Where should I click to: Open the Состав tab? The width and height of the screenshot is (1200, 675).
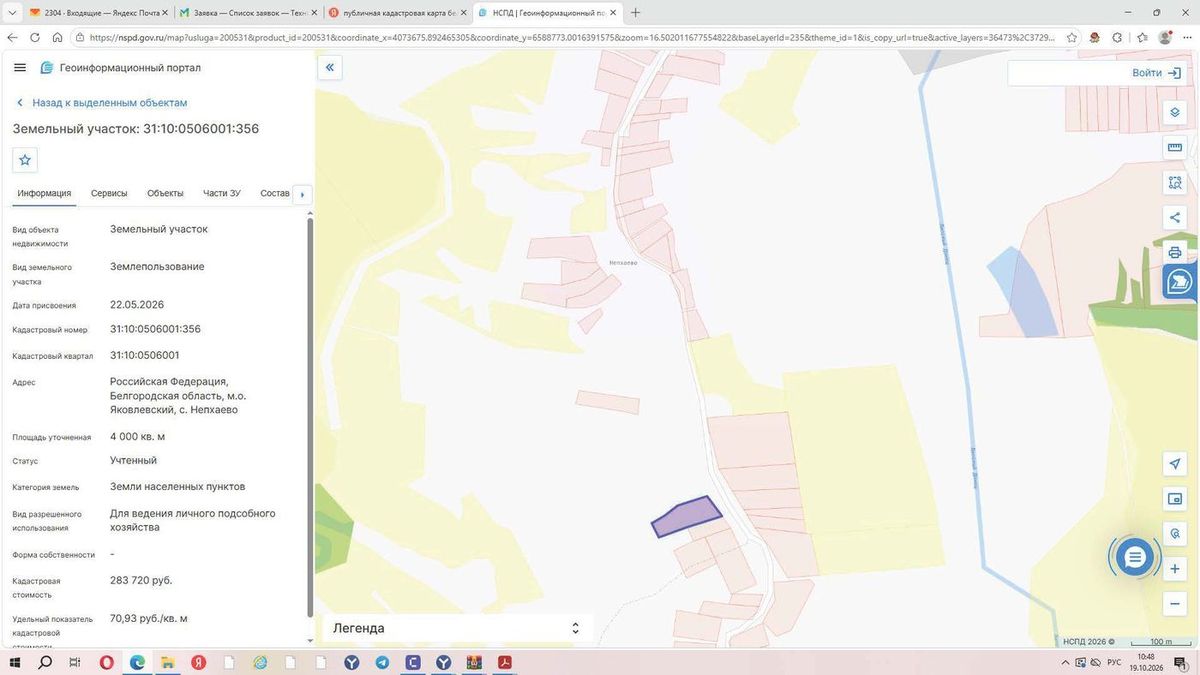click(x=275, y=193)
